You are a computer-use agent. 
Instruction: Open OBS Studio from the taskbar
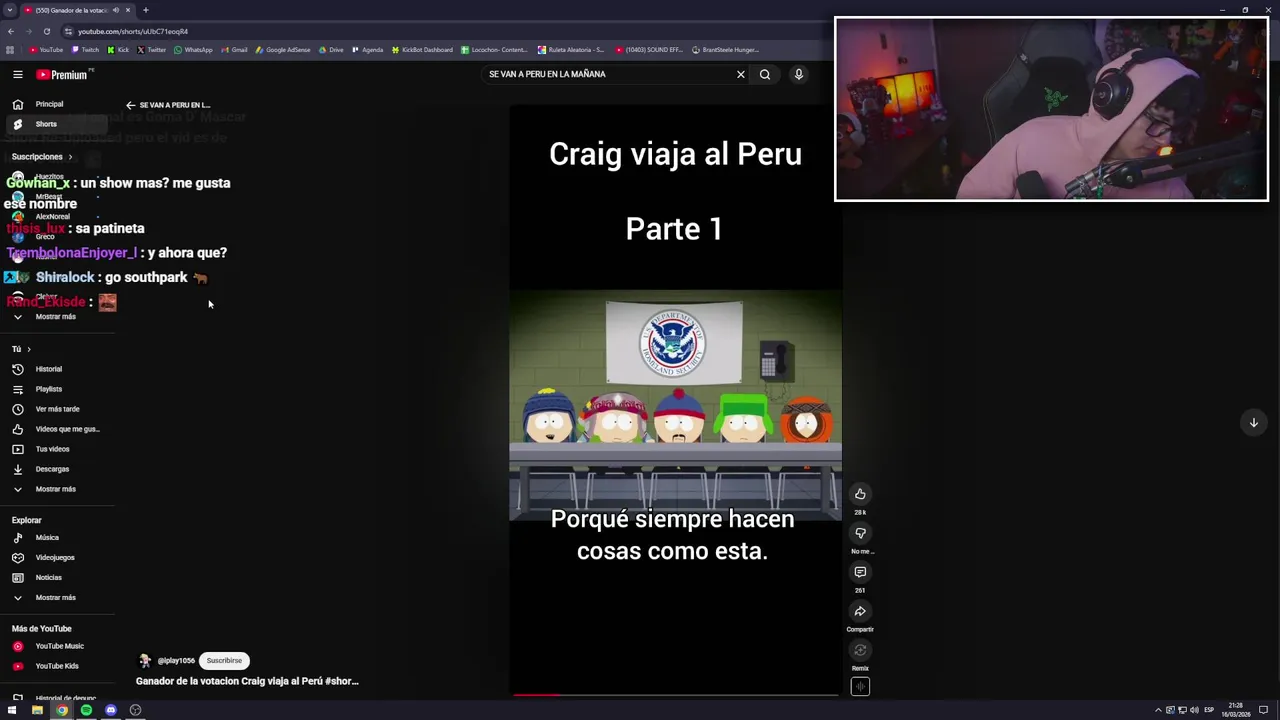click(135, 710)
